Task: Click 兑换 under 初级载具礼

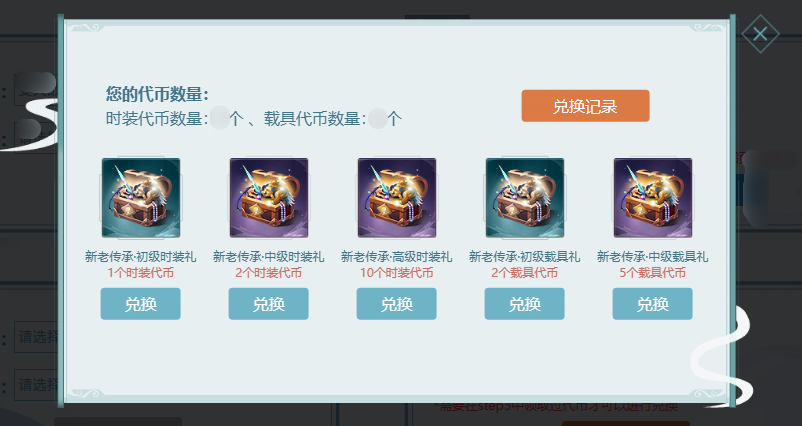Action: [x=524, y=304]
